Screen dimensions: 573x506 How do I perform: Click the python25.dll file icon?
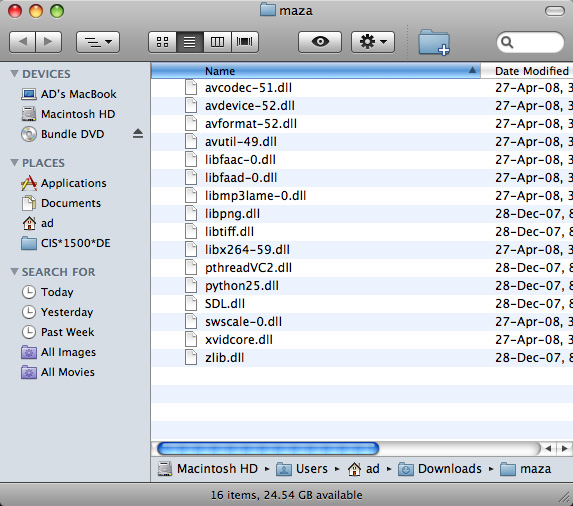click(191, 286)
